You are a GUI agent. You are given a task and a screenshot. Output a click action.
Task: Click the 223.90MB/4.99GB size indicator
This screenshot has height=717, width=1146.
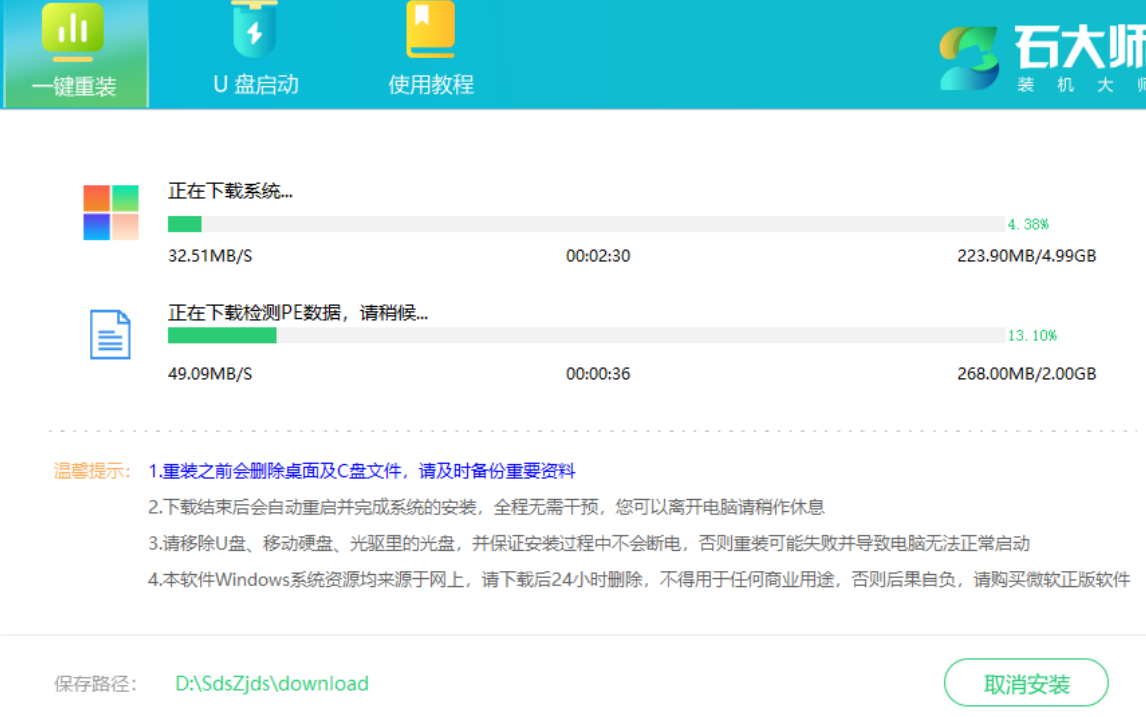tap(1026, 256)
